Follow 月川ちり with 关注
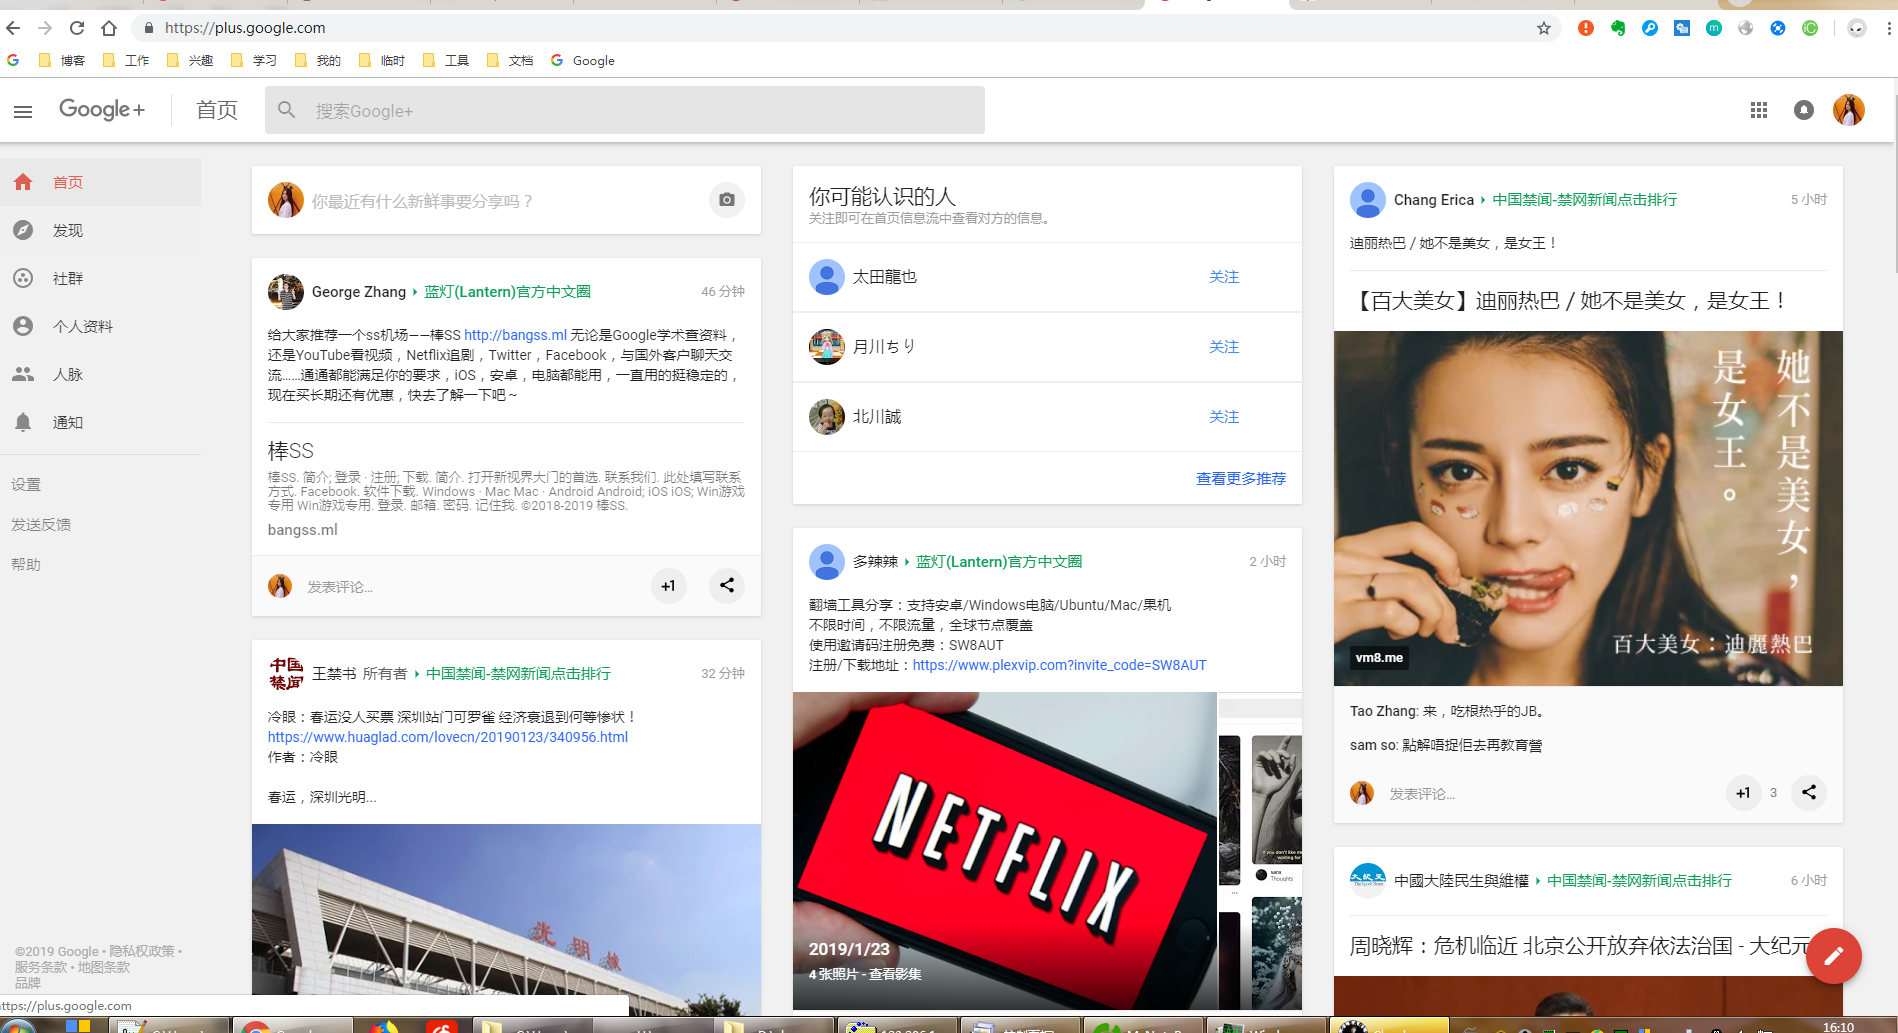 (x=1224, y=347)
